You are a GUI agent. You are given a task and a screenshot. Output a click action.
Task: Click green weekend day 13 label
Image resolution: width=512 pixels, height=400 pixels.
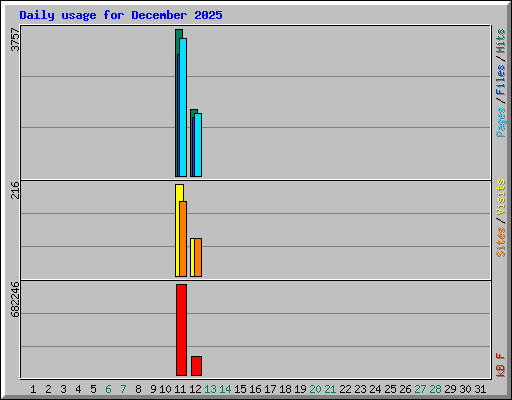[210, 389]
